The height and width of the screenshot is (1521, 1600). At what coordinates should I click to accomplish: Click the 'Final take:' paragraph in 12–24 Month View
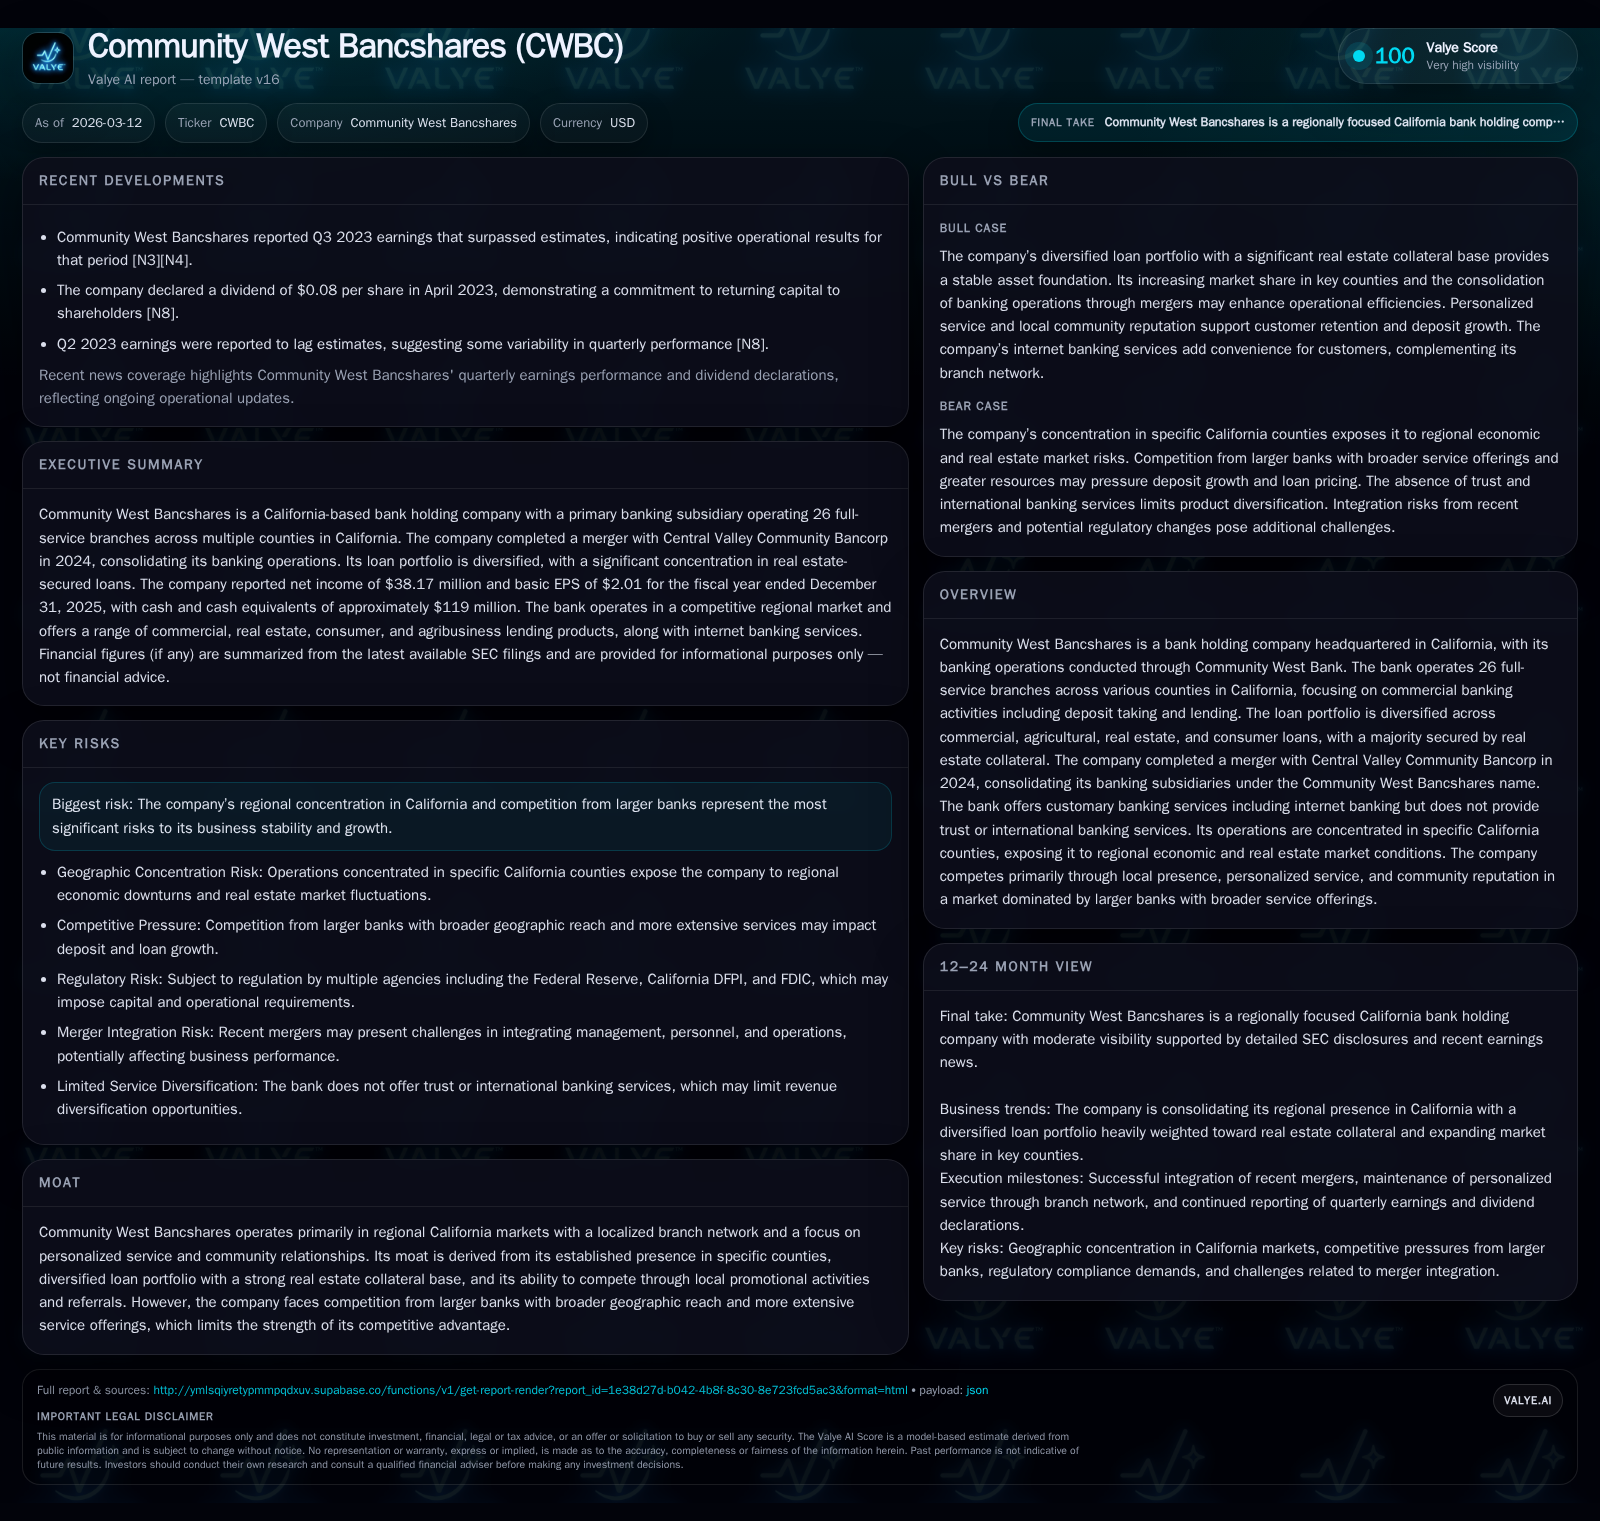[x=1241, y=1039]
